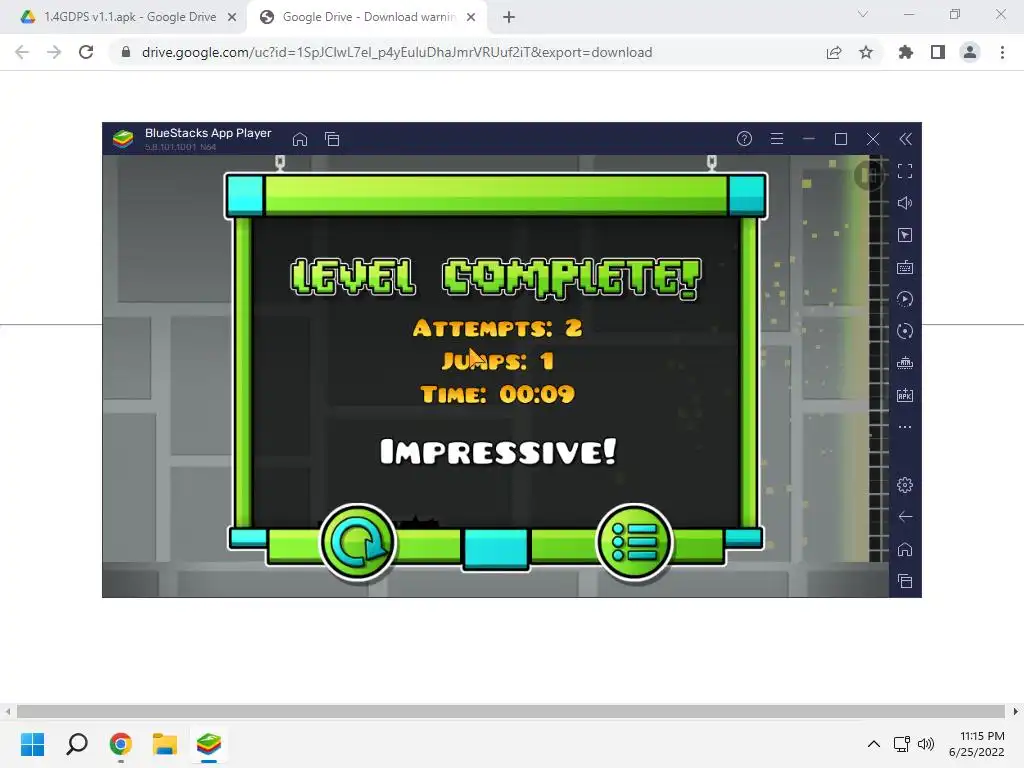The image size is (1024, 768).
Task: Show hidden system tray icons
Action: pyautogui.click(x=874, y=744)
